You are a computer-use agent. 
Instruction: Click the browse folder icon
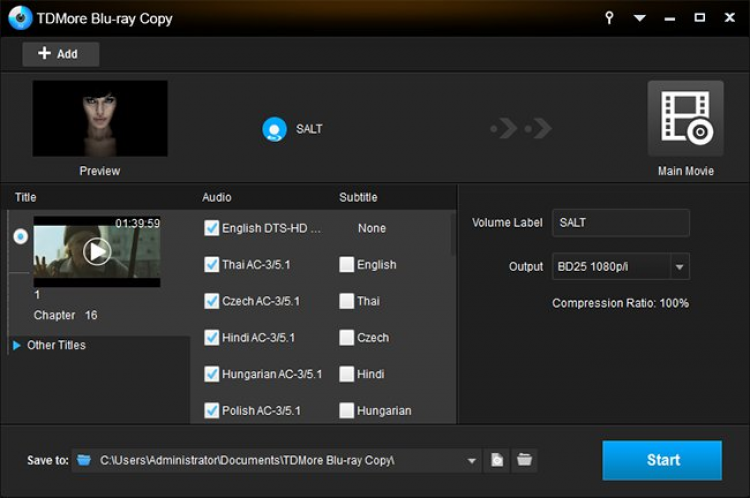click(x=524, y=460)
